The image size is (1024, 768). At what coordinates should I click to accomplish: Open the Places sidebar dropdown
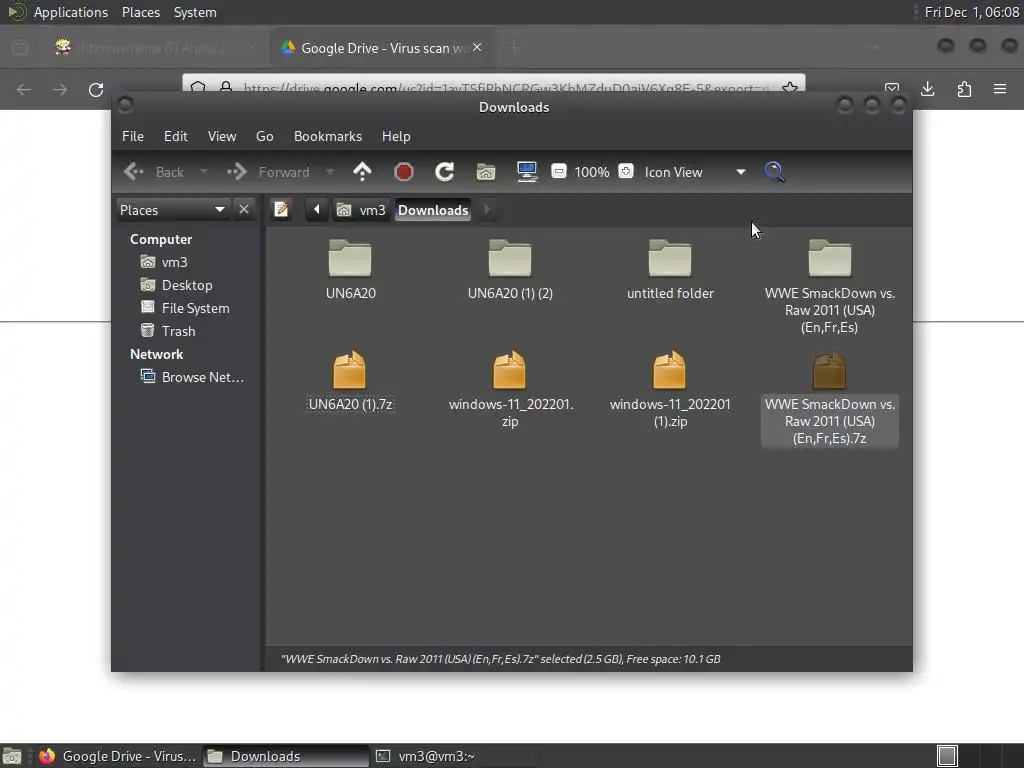coord(172,210)
